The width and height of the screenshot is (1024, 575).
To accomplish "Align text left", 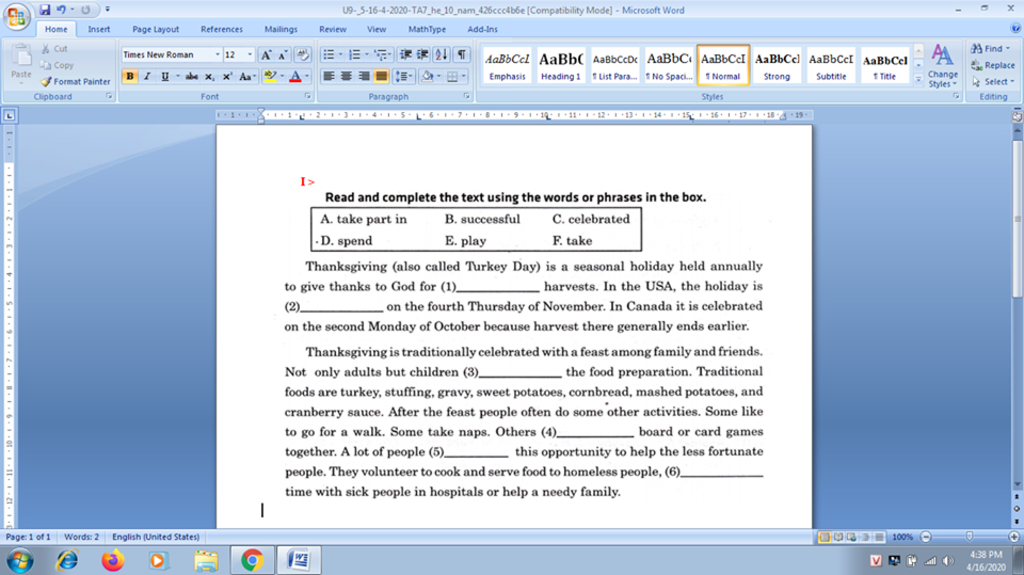I will pos(328,76).
